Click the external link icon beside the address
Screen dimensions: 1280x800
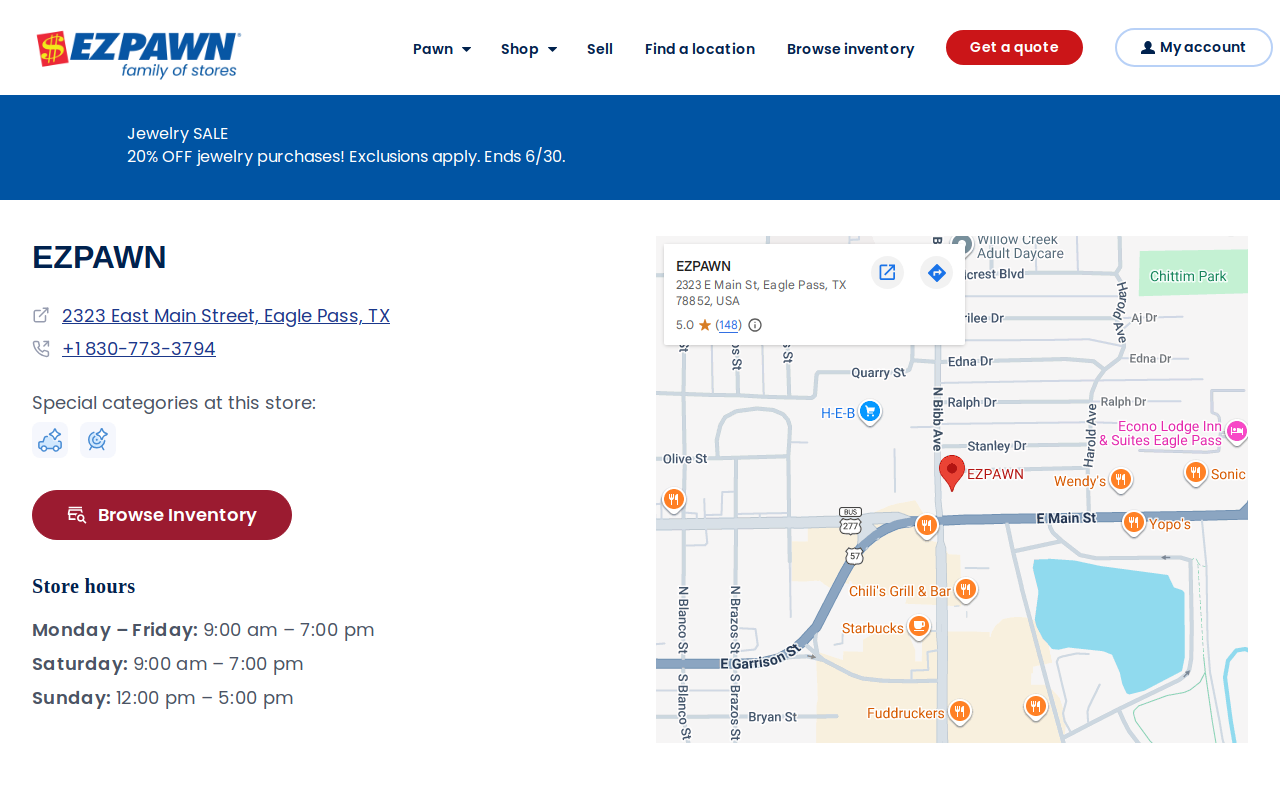tap(41, 315)
